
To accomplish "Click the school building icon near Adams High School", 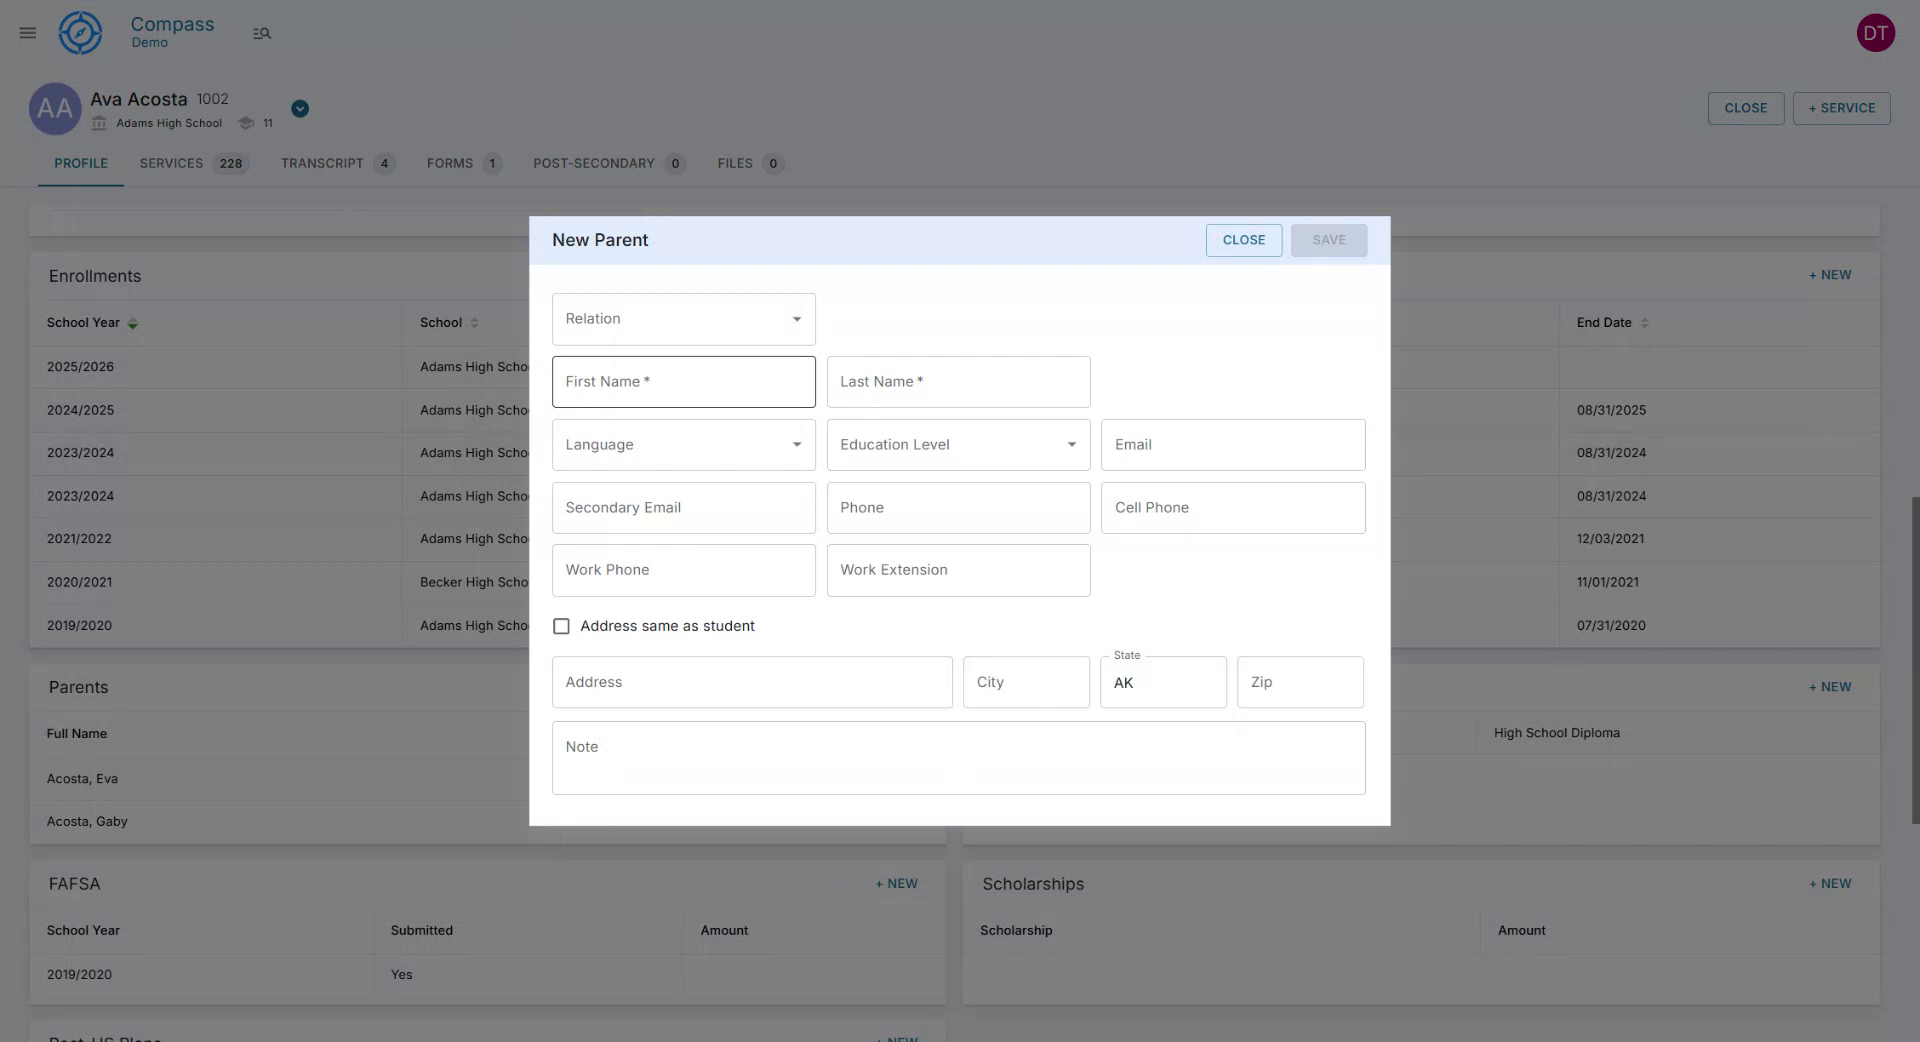I will click(x=99, y=123).
